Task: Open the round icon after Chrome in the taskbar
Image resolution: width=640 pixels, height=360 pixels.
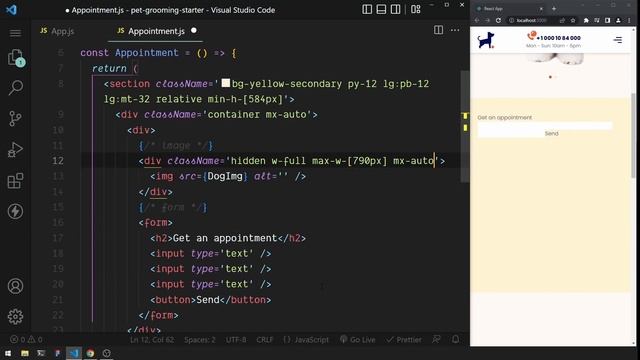Action: click(107, 353)
